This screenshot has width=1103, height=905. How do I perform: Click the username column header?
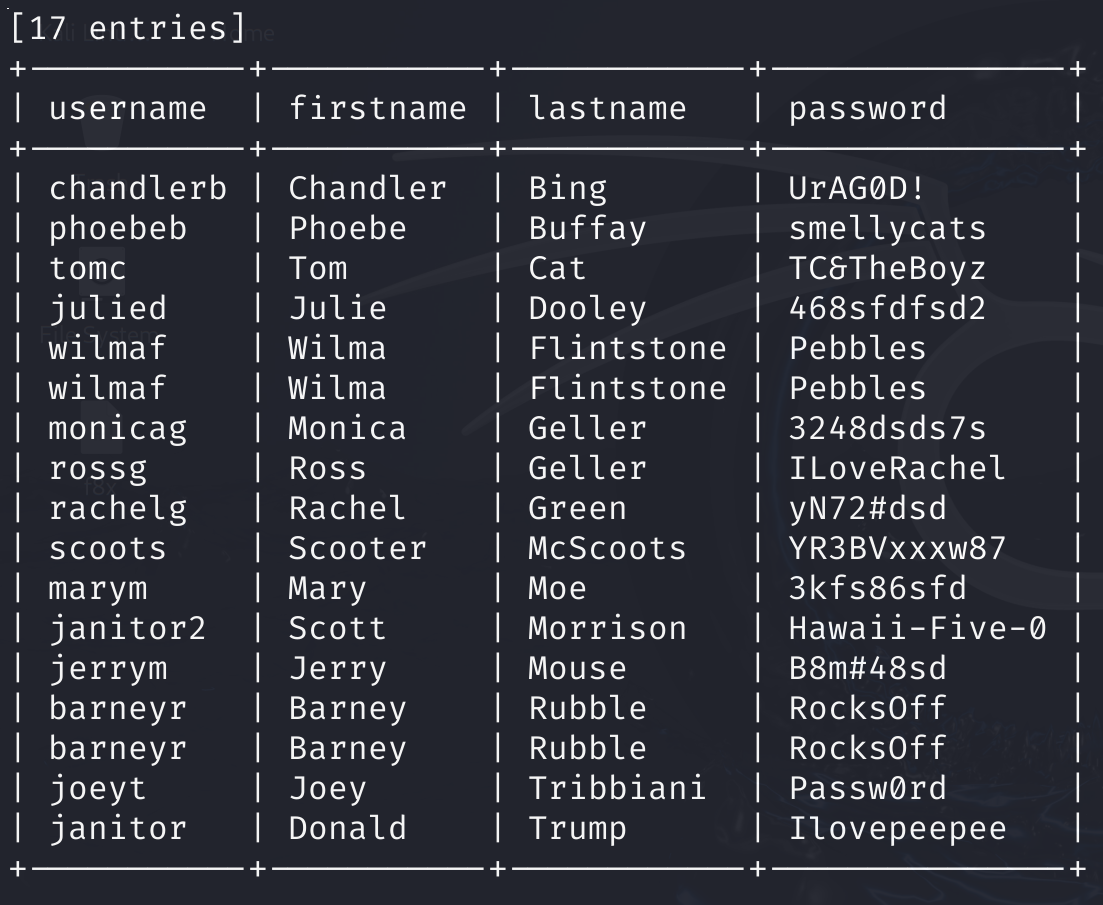[127, 109]
